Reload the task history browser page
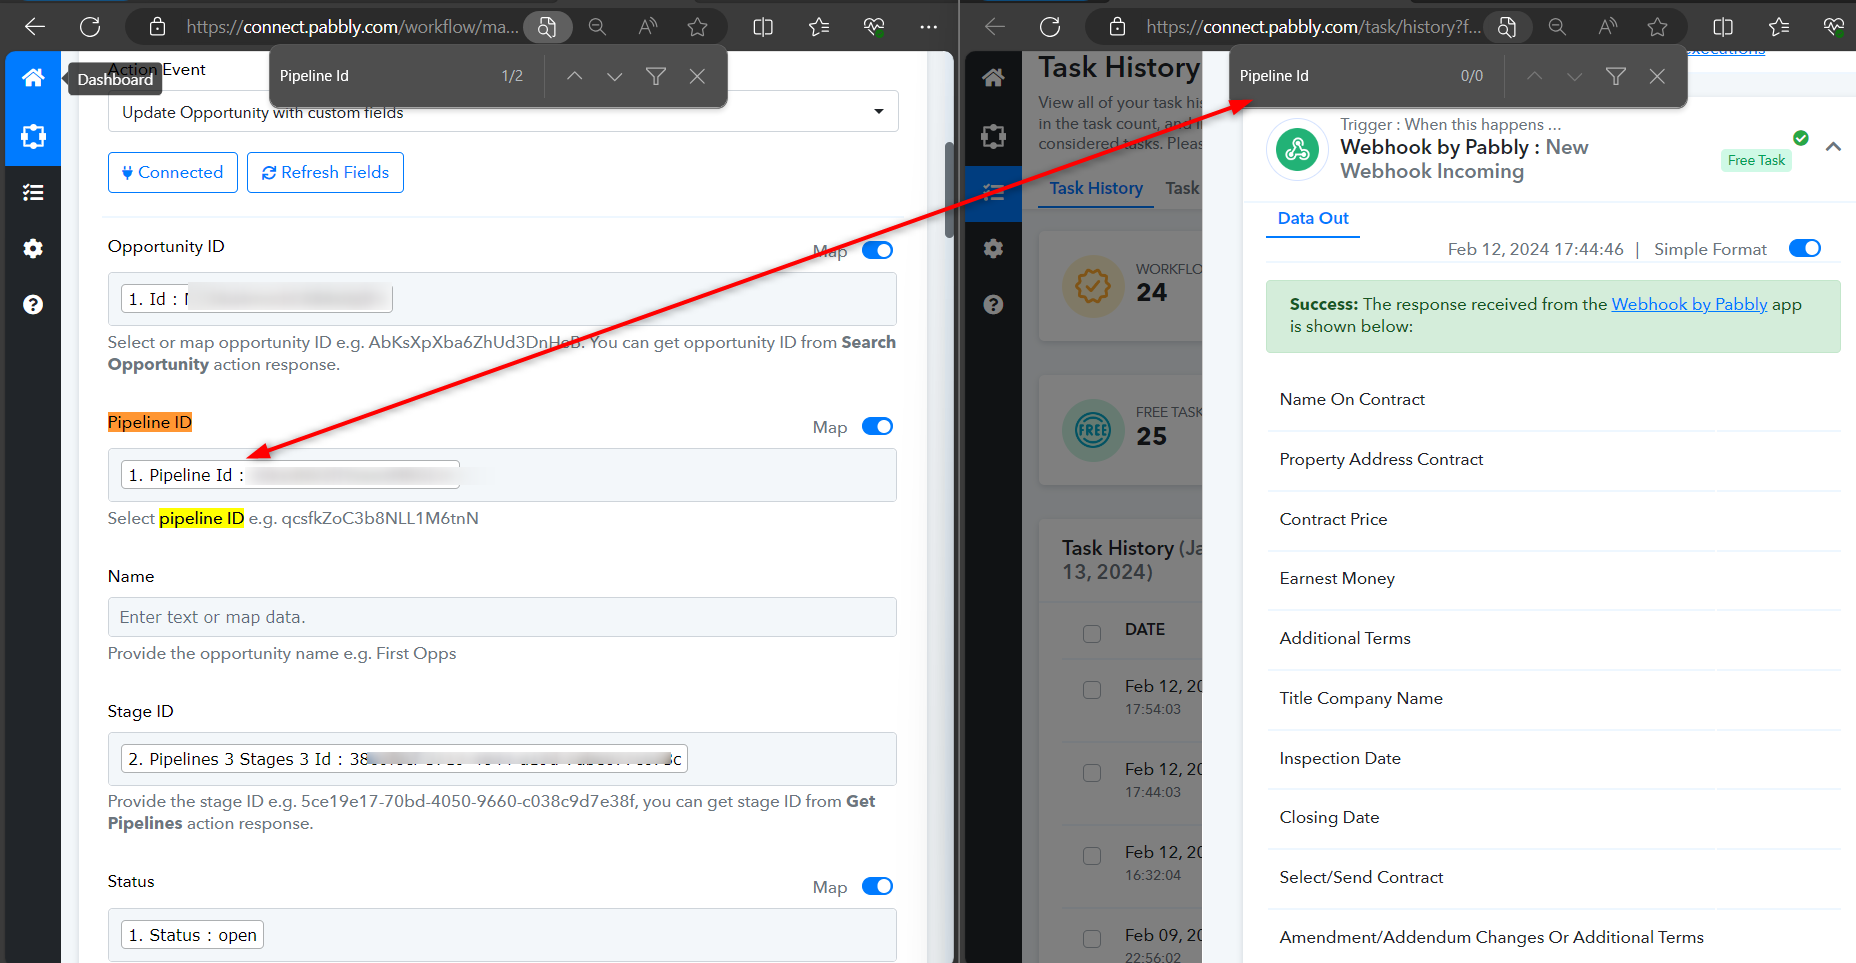This screenshot has width=1856, height=963. point(1050,27)
